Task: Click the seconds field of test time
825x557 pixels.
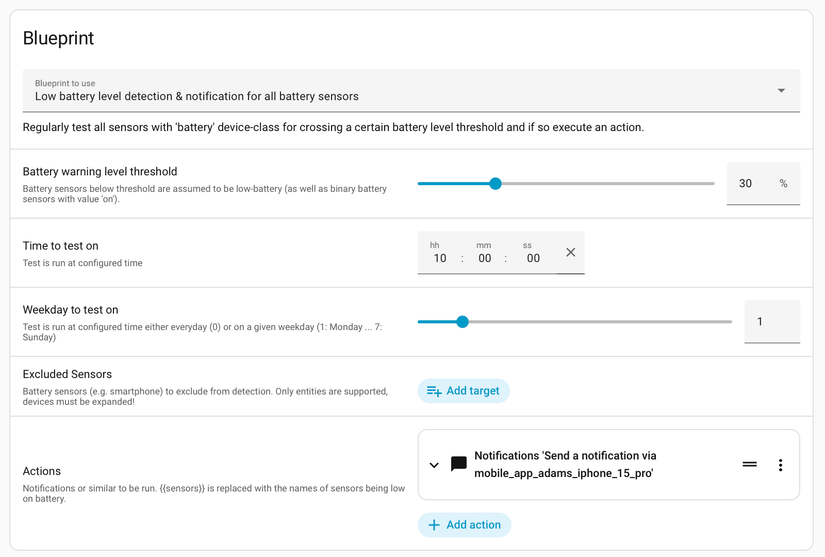Action: tap(532, 258)
